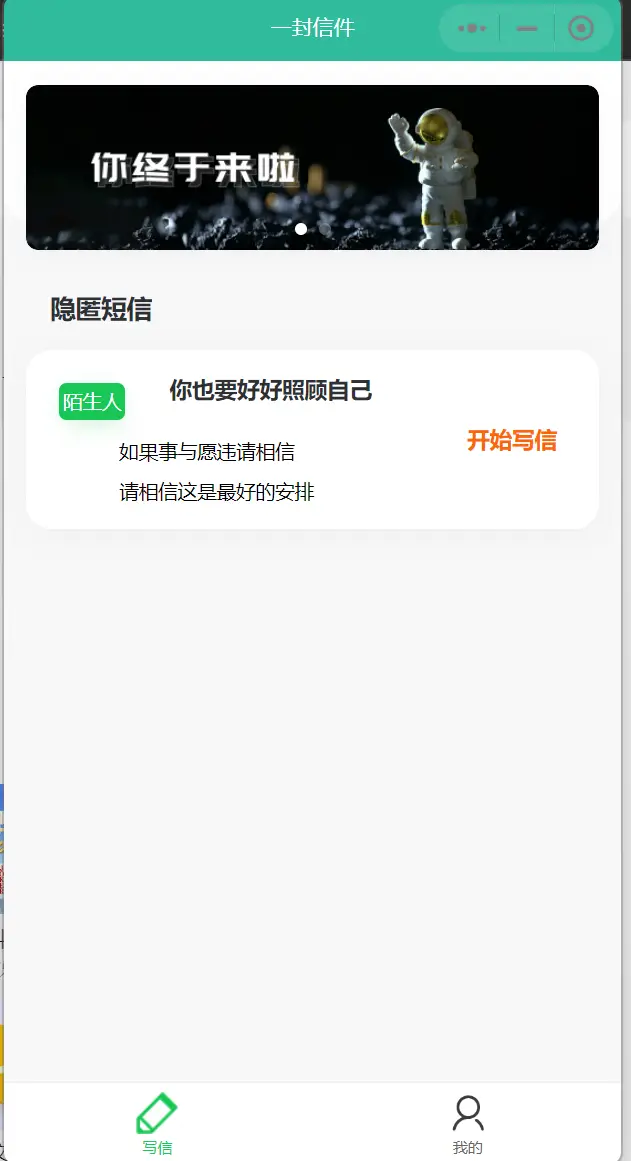
Task: Switch to the 写信 tab label
Action: point(157,1148)
